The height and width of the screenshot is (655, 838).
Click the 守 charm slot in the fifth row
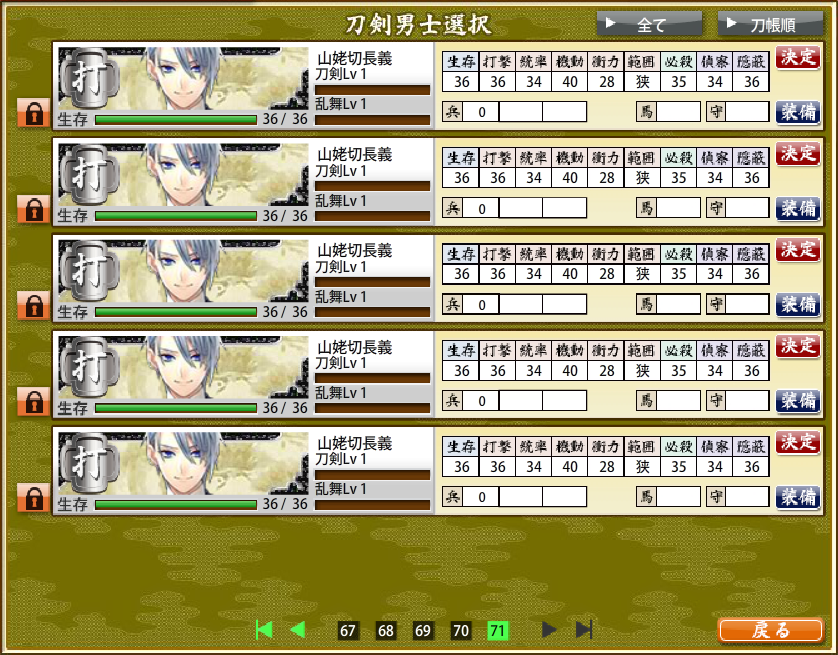pyautogui.click(x=738, y=497)
